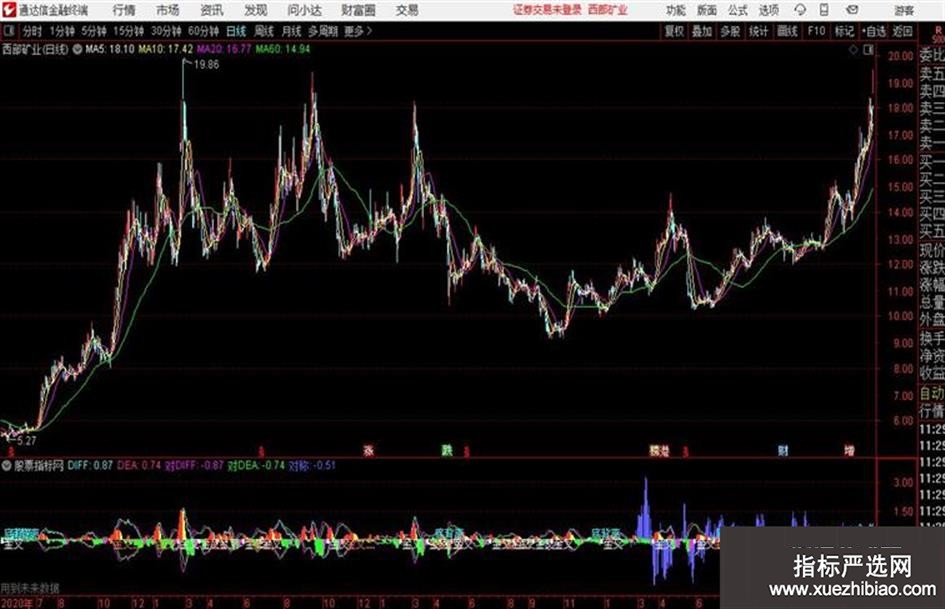Click MA10: 17.42 indicator value
Image resolution: width=945 pixels, height=609 pixels.
166,49
